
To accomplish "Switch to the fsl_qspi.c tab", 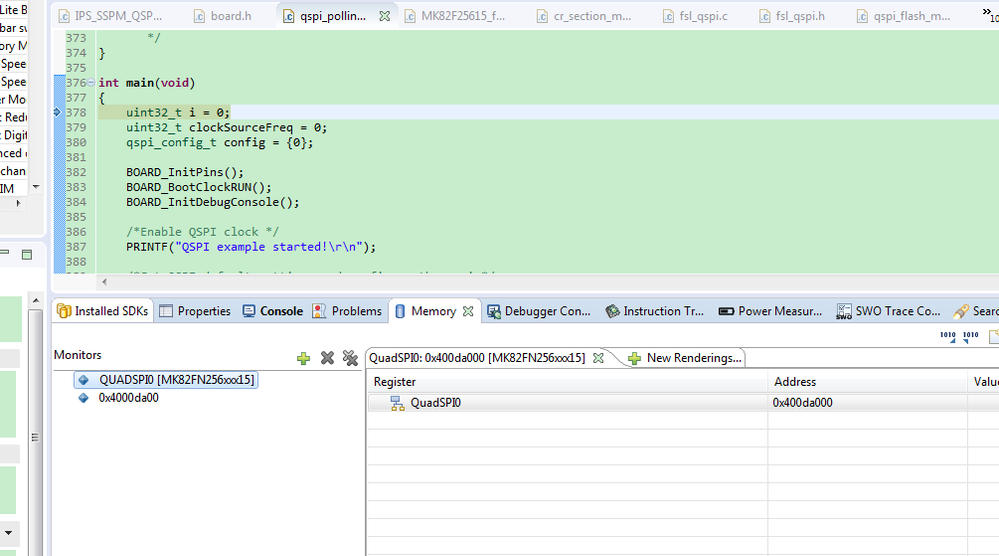I will [695, 16].
